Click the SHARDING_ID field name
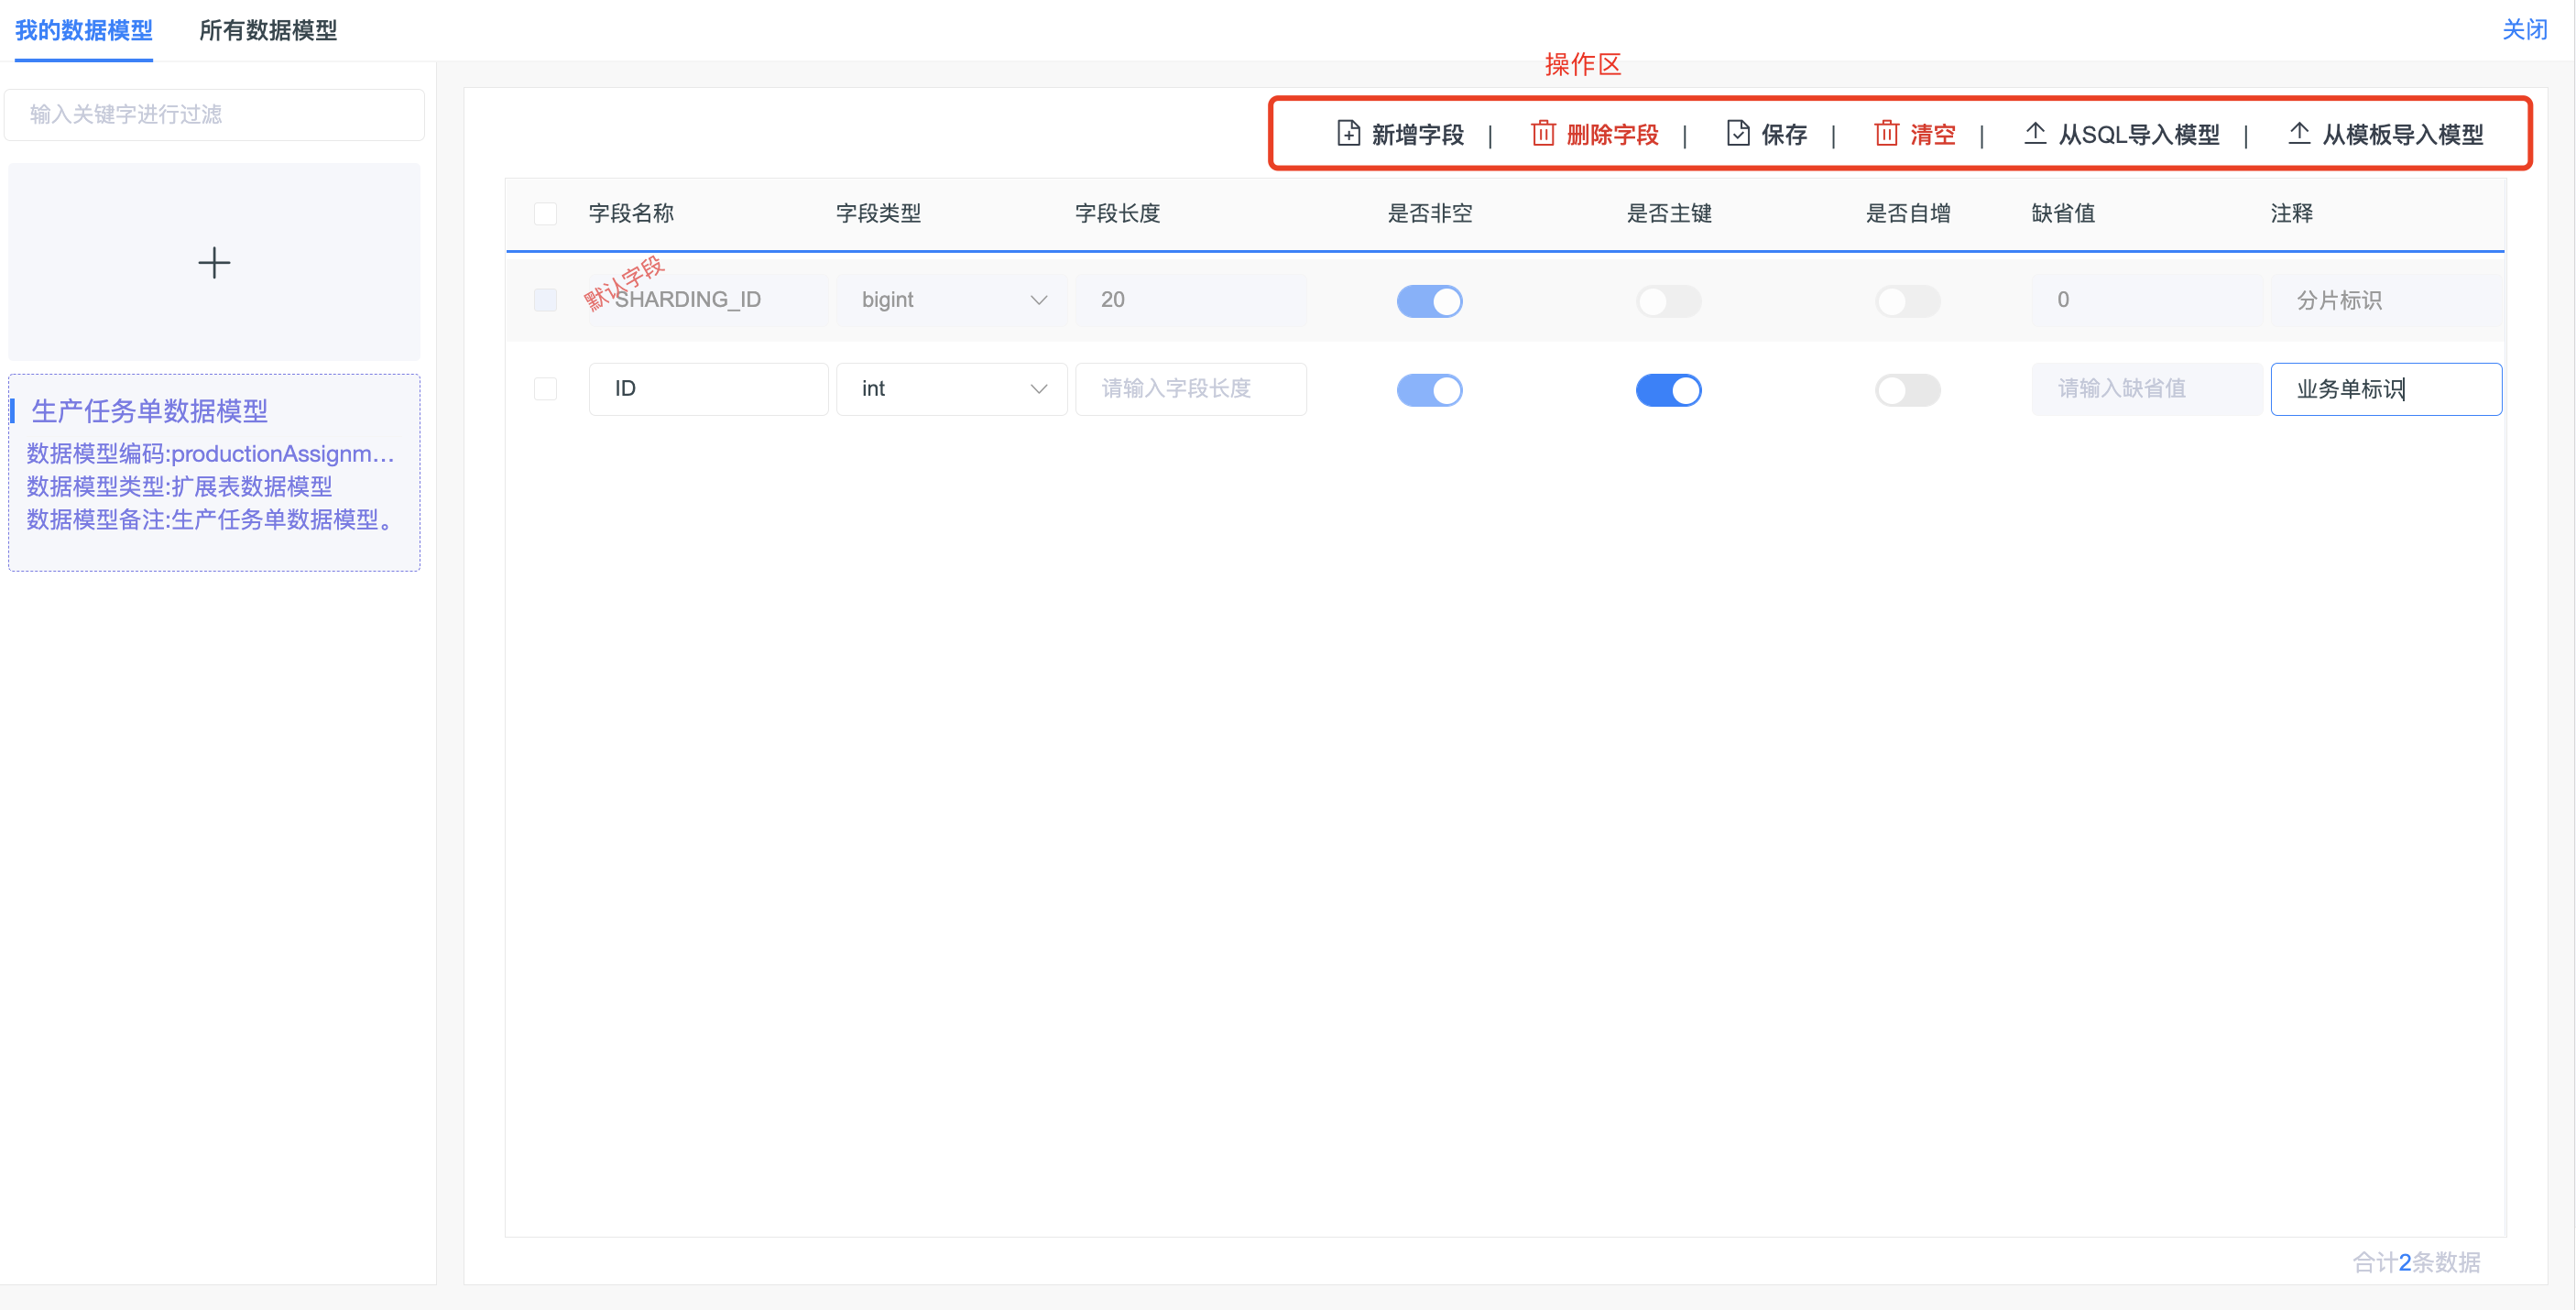This screenshot has width=2576, height=1310. [x=708, y=300]
